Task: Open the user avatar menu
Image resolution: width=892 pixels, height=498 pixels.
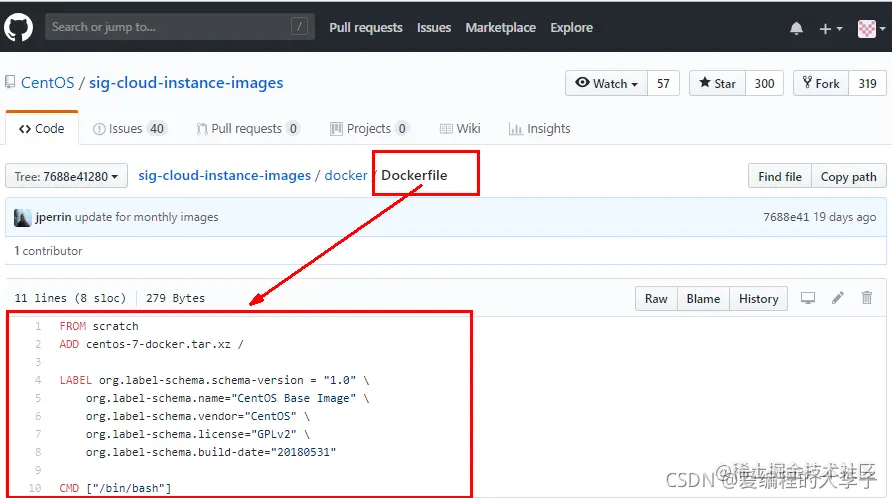Action: 871,28
